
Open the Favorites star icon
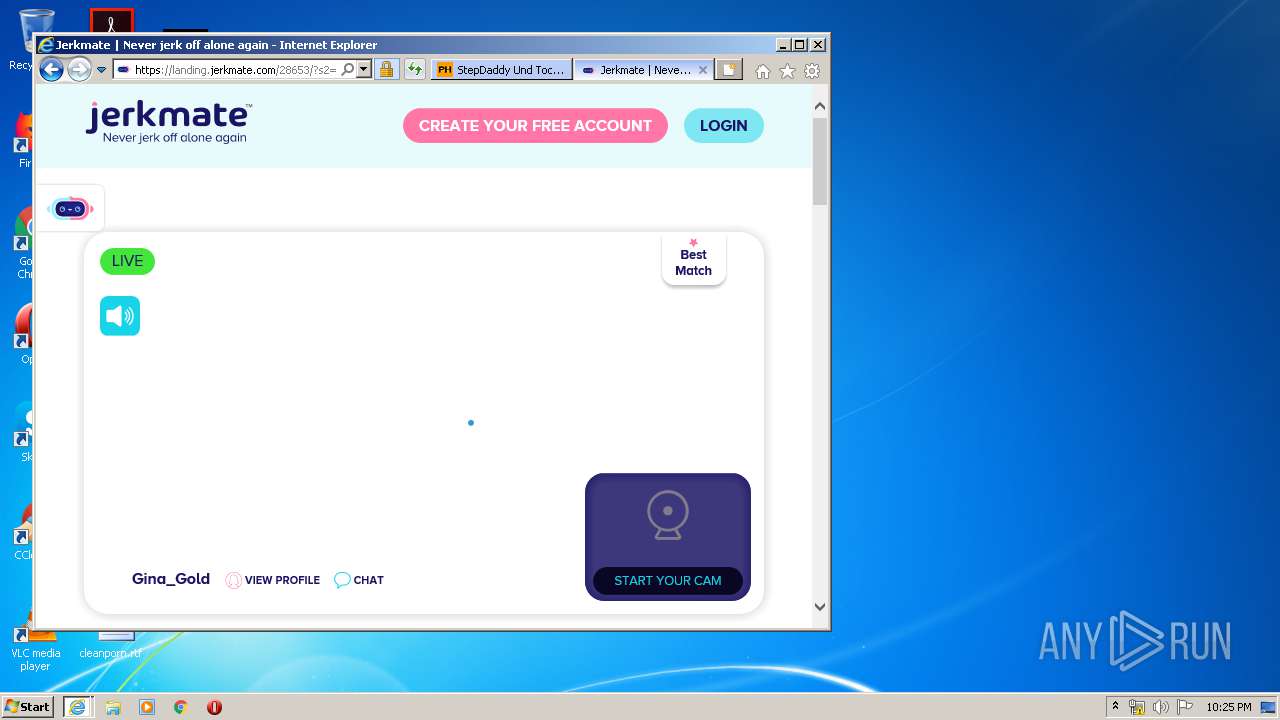click(x=788, y=71)
